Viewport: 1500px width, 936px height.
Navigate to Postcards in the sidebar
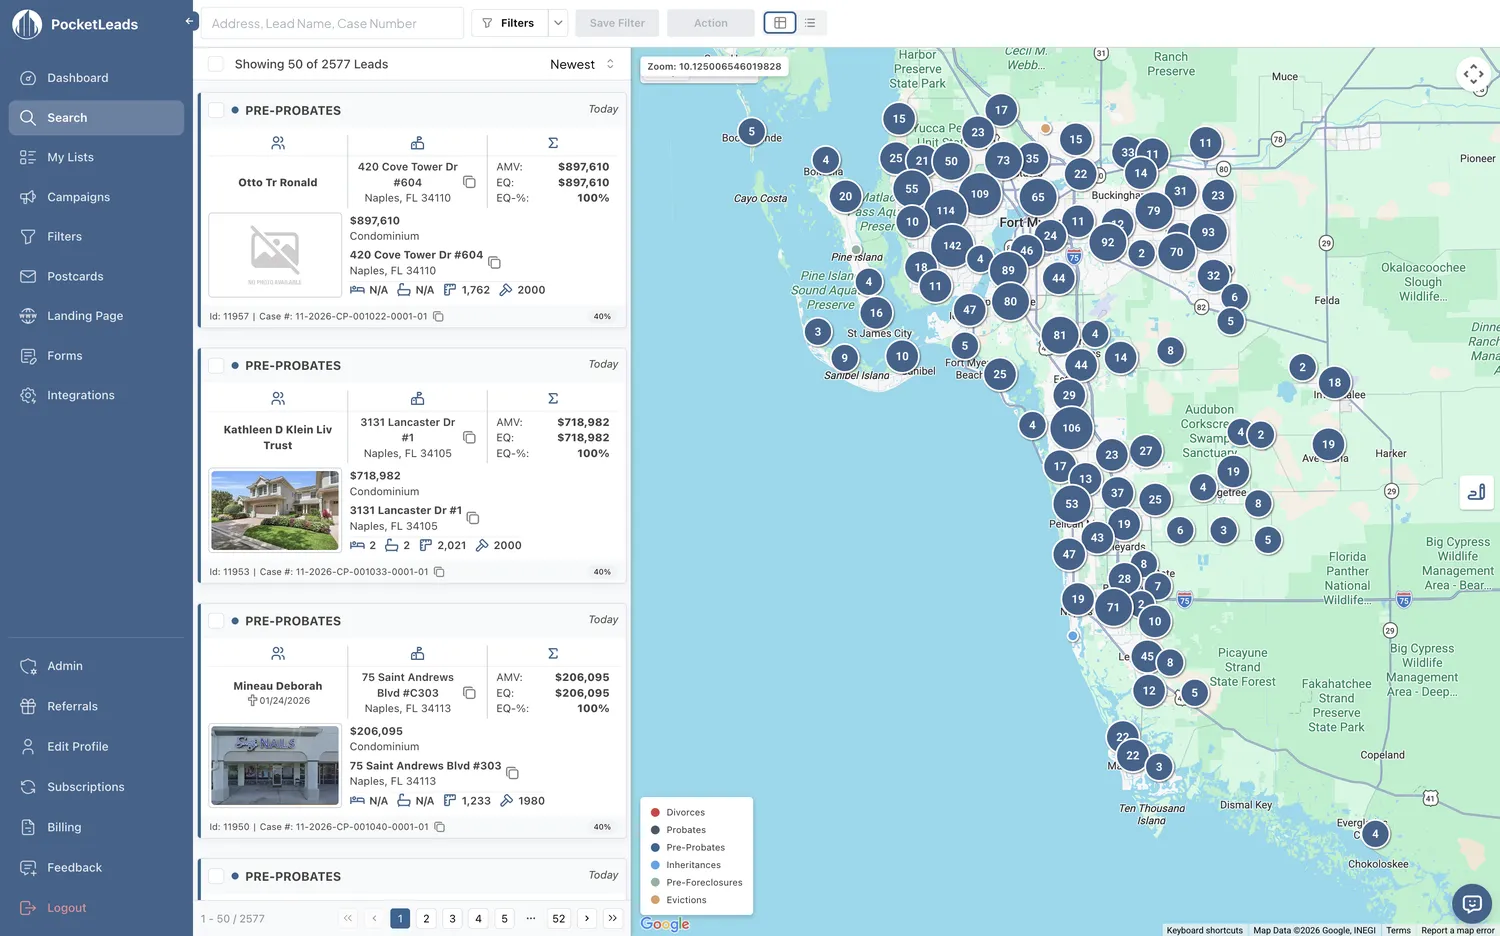click(x=76, y=276)
